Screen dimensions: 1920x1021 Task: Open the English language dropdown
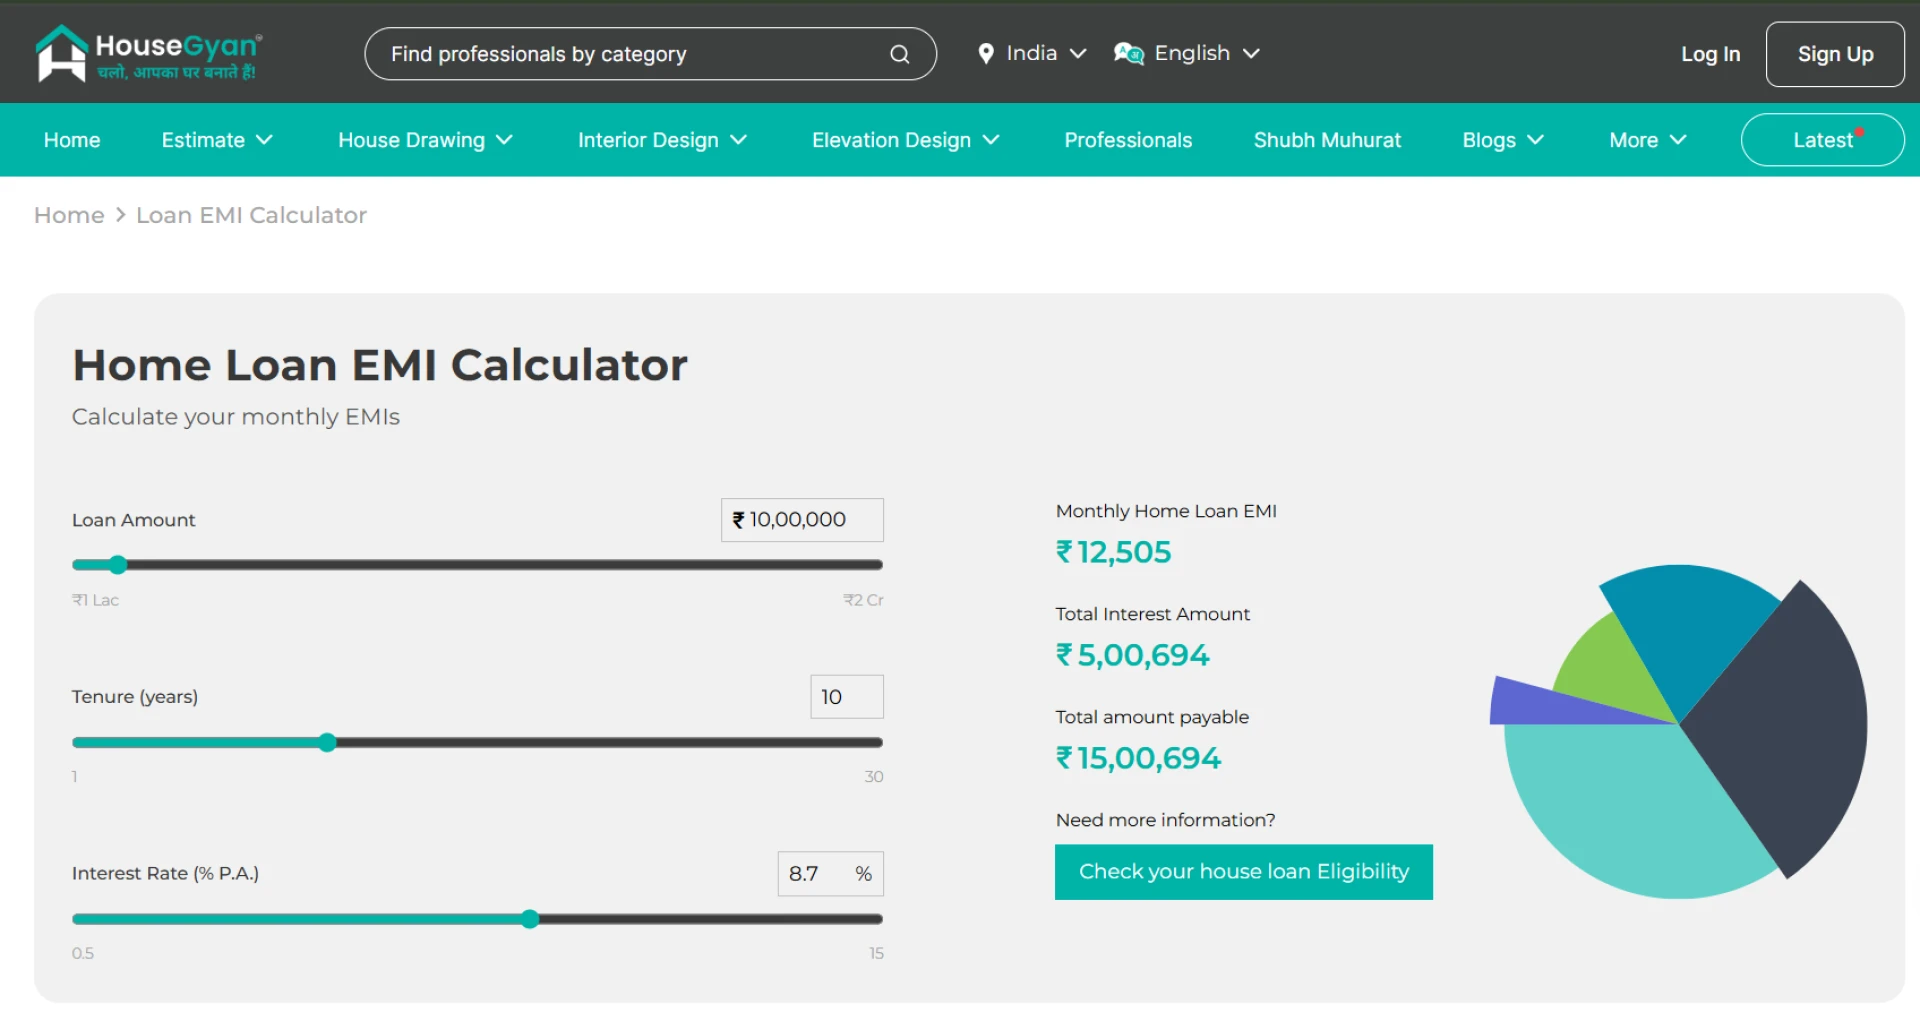click(x=1205, y=54)
